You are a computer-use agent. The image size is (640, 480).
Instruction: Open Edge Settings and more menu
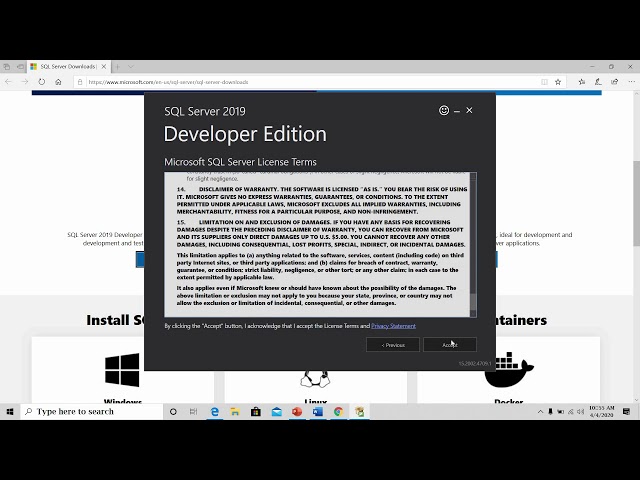click(631, 82)
